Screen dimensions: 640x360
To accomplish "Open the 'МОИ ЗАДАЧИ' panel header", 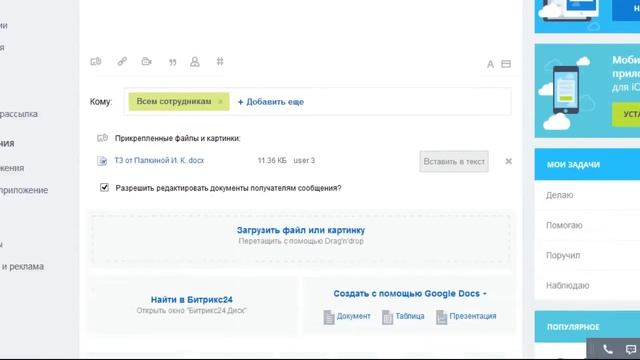I will coord(587,164).
